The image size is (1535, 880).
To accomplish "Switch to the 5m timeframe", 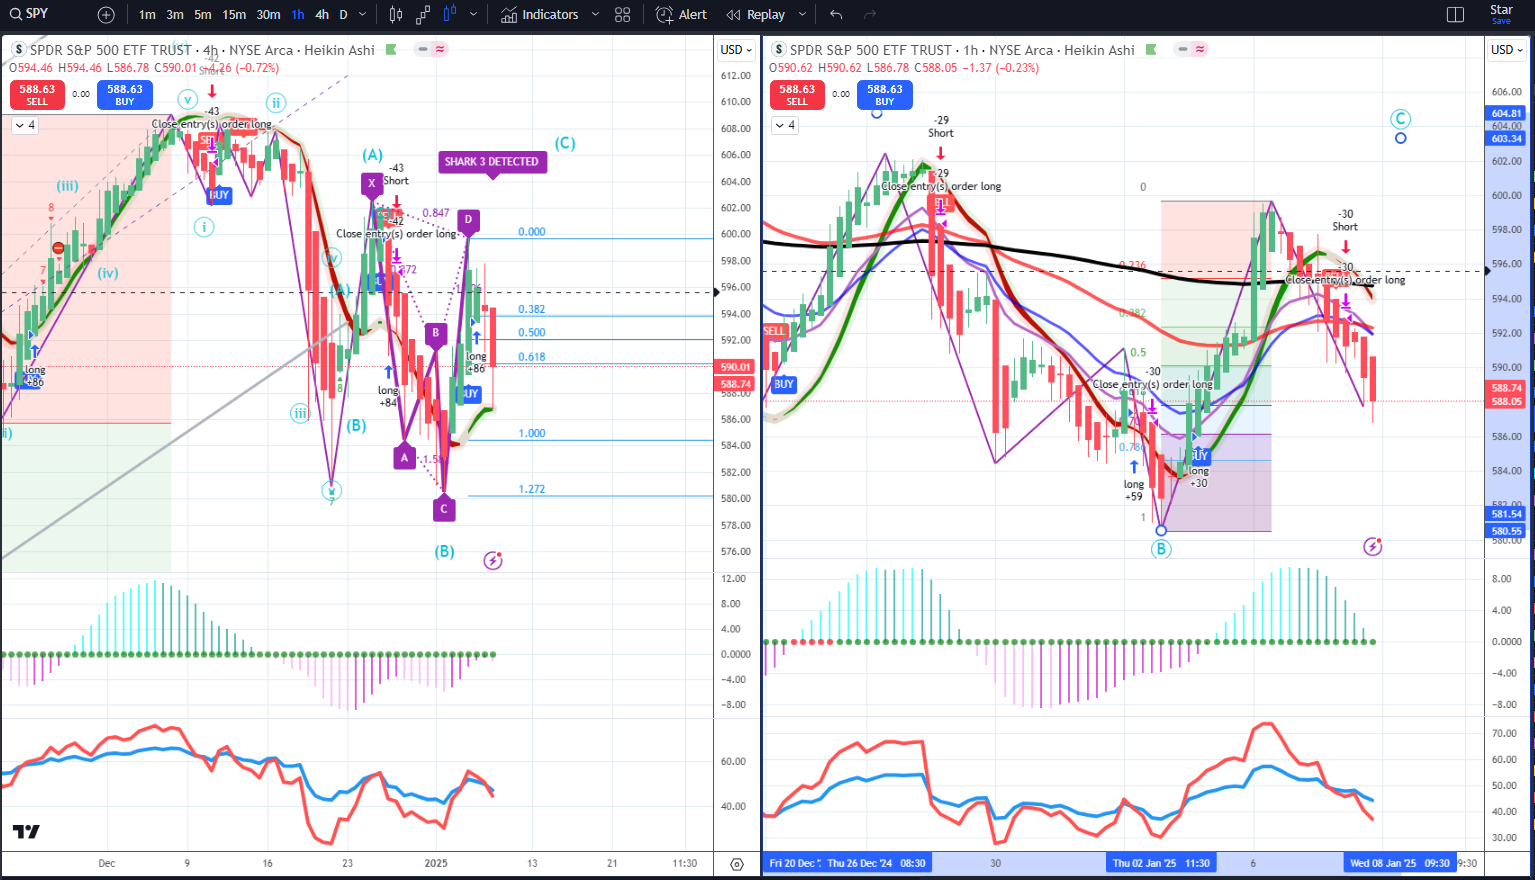I will coord(203,15).
